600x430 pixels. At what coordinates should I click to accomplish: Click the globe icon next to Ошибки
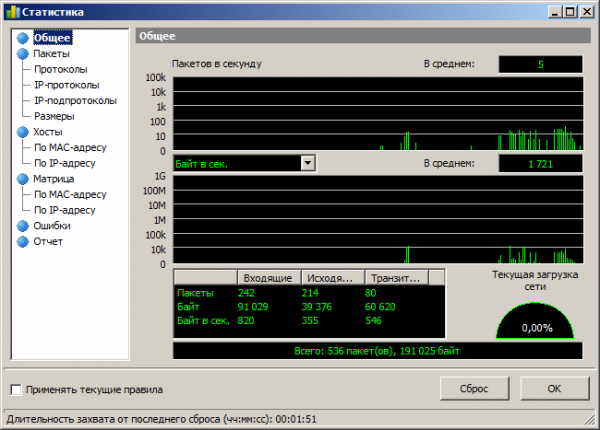23,226
